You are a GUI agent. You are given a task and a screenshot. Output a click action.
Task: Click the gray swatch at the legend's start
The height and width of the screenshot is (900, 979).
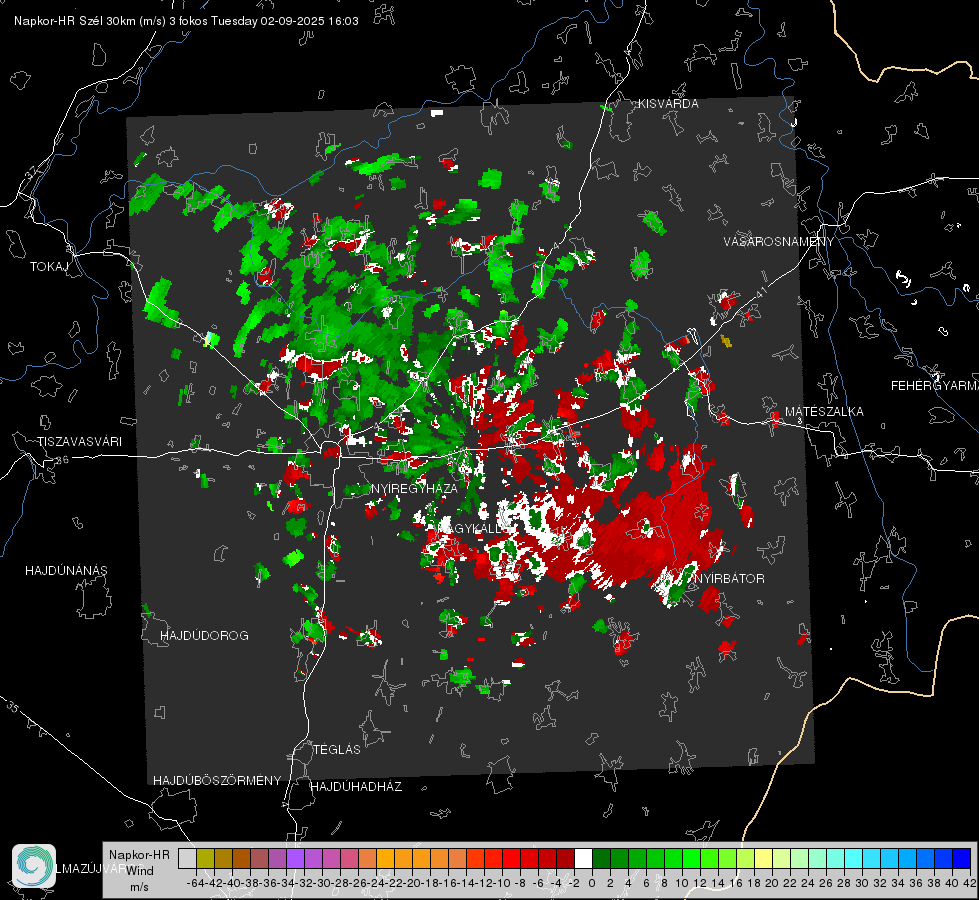tap(187, 858)
